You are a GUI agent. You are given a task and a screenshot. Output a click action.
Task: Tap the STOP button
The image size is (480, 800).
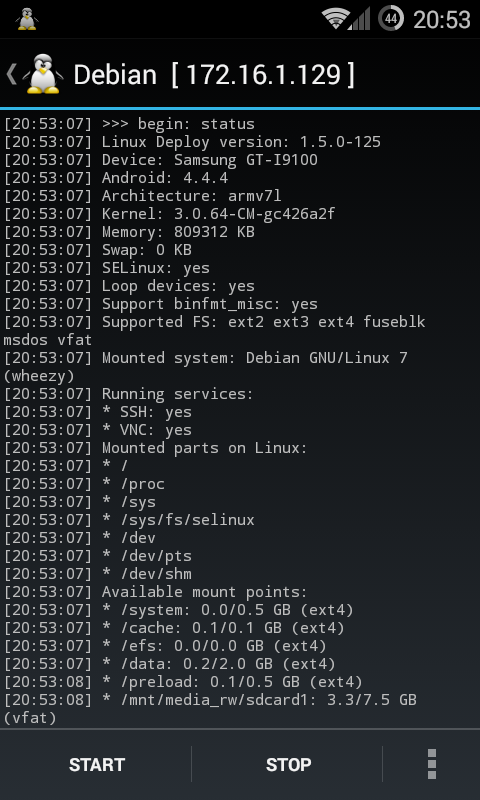click(x=288, y=764)
